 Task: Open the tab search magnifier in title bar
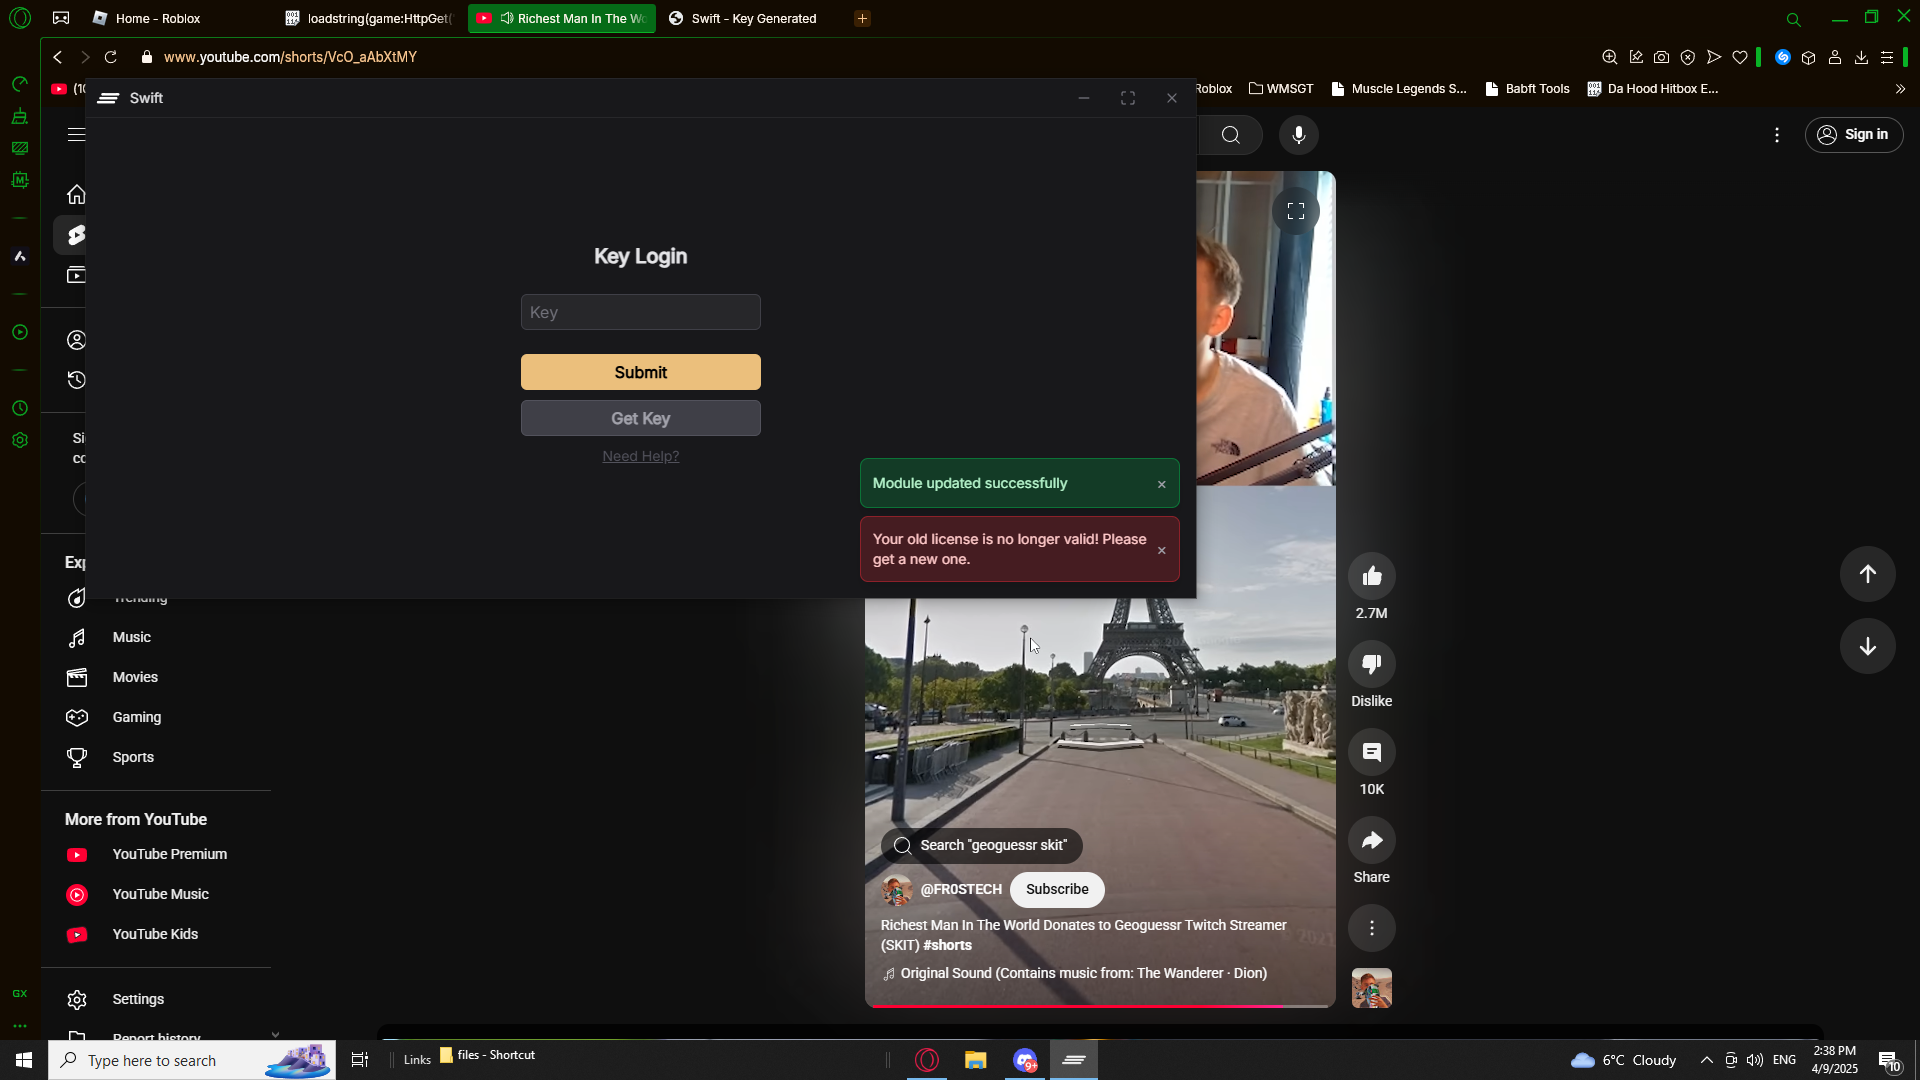(1794, 19)
